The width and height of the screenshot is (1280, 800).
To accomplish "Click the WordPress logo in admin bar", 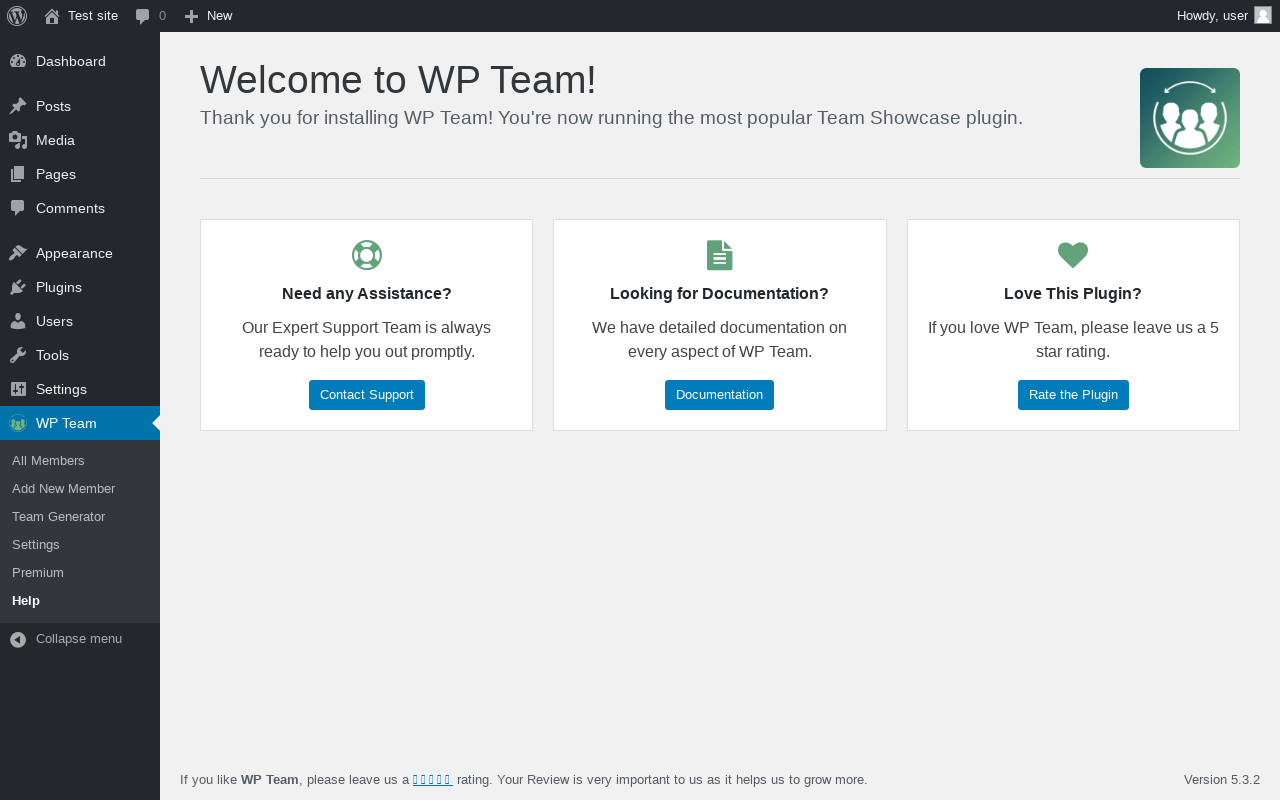I will pos(17,16).
